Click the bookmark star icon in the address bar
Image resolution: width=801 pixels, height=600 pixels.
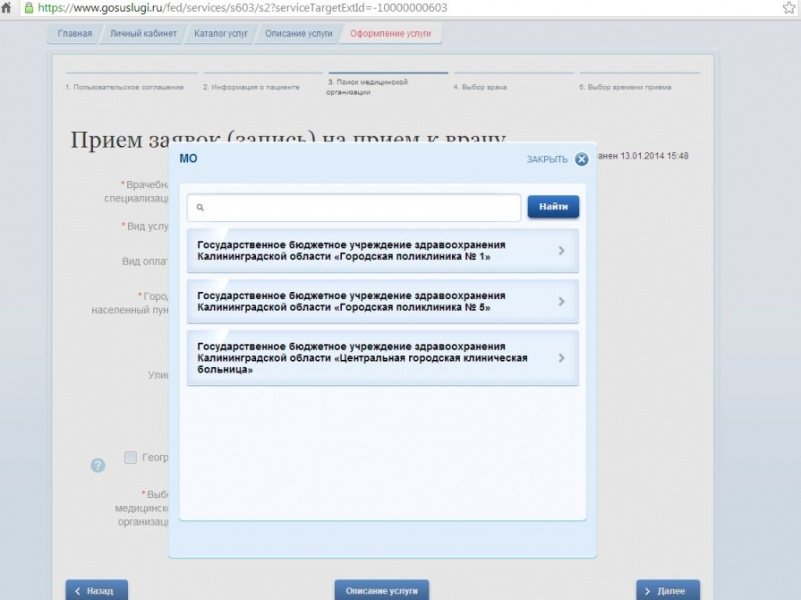coord(791,6)
